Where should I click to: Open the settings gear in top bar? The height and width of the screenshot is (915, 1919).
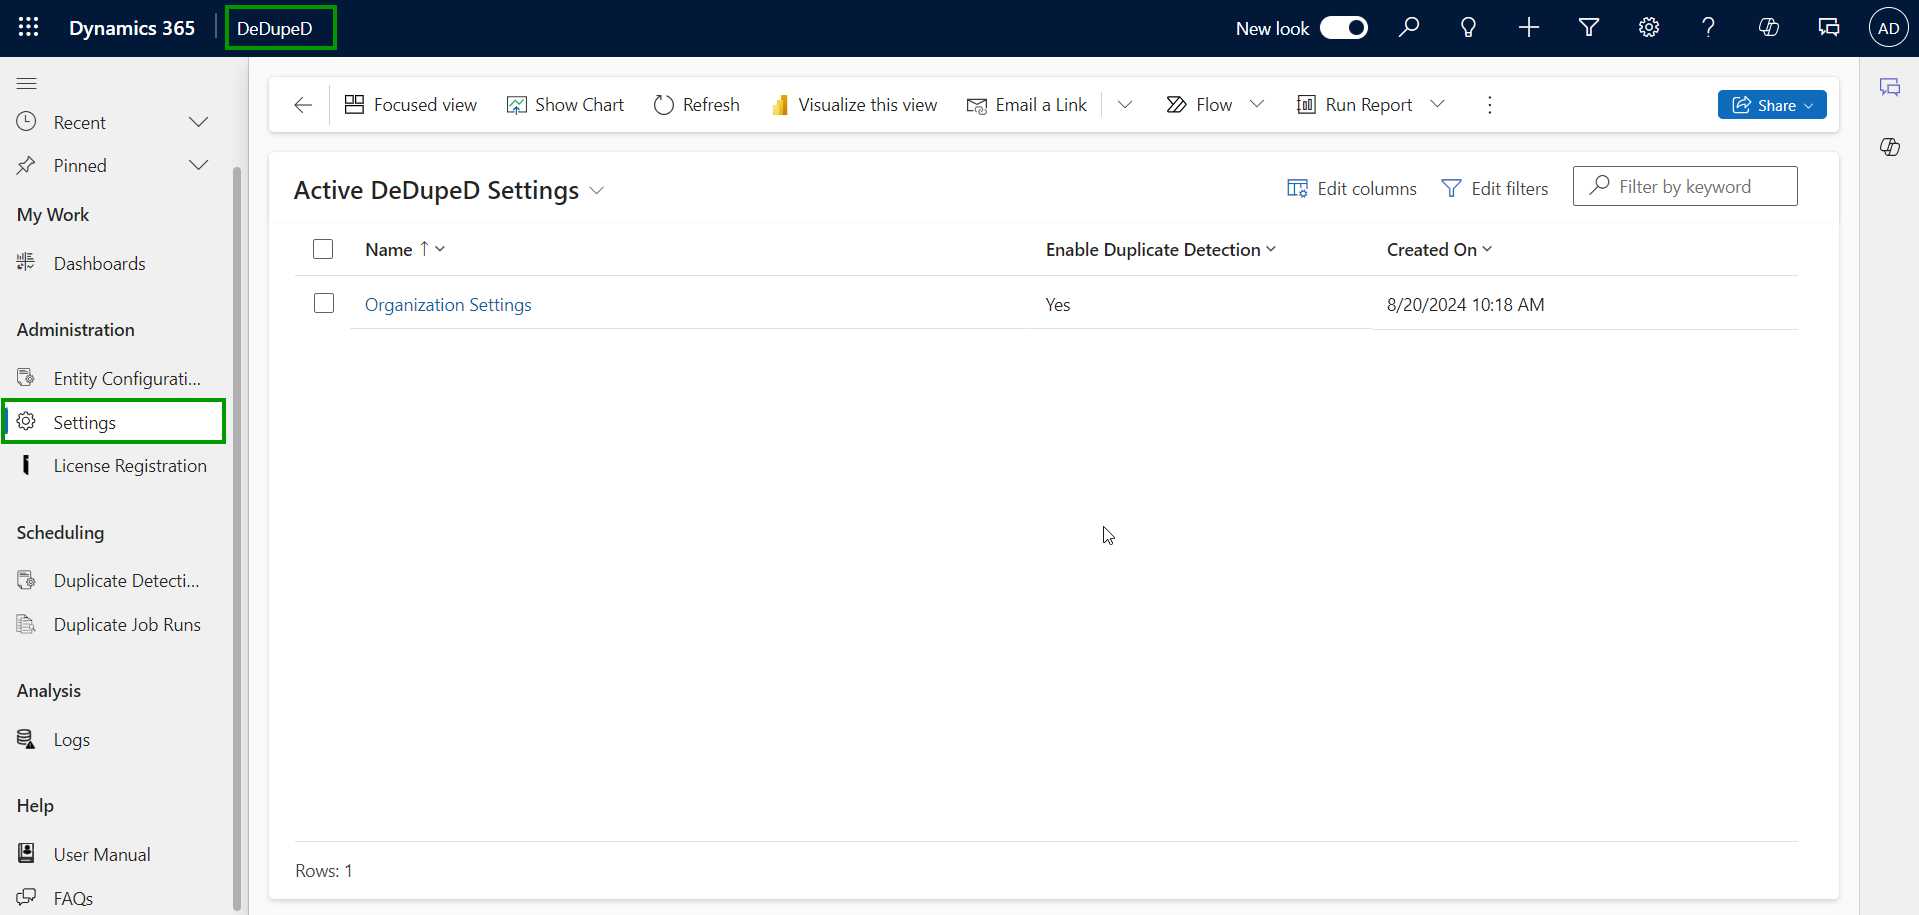click(x=1648, y=28)
